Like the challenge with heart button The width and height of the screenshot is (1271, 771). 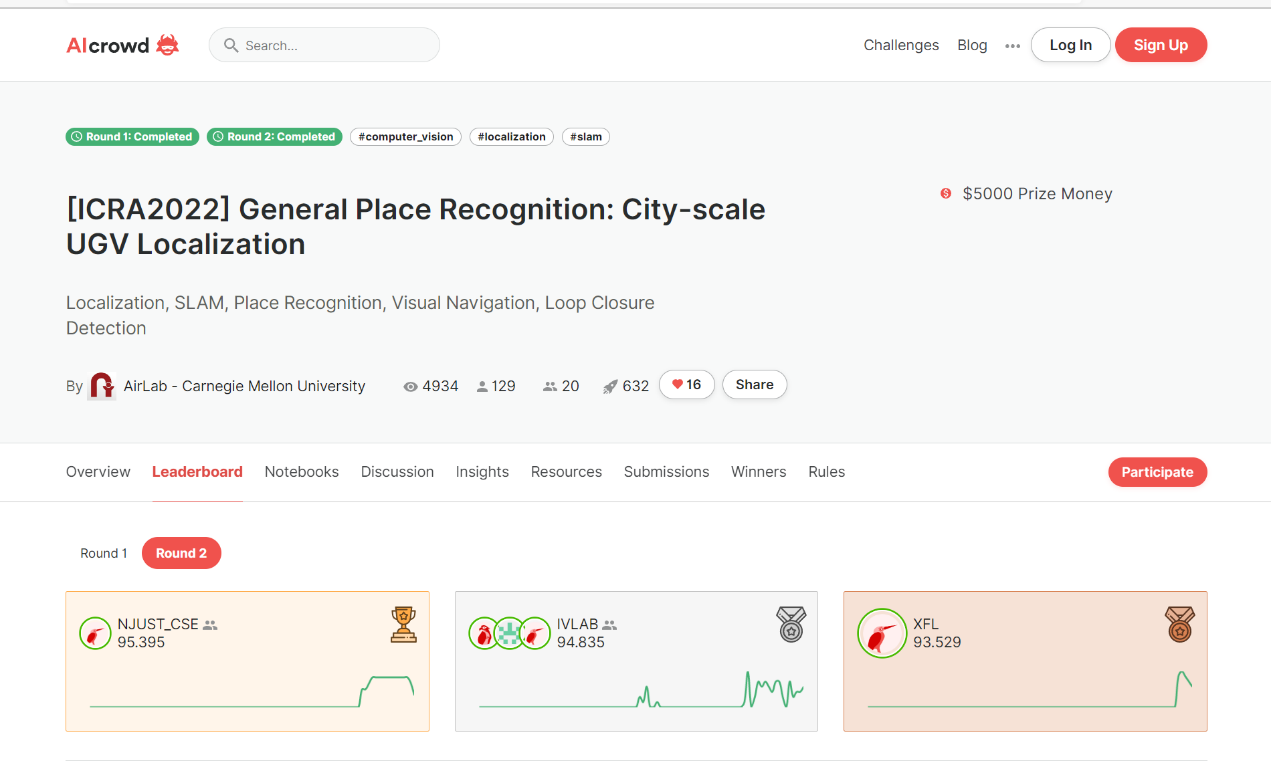686,385
